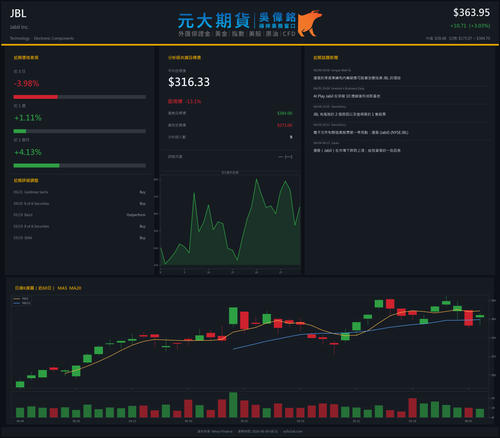Open headline ending with (NYSE:JBL)
Screen dimensions: 500x438
pyautogui.click(x=361, y=132)
